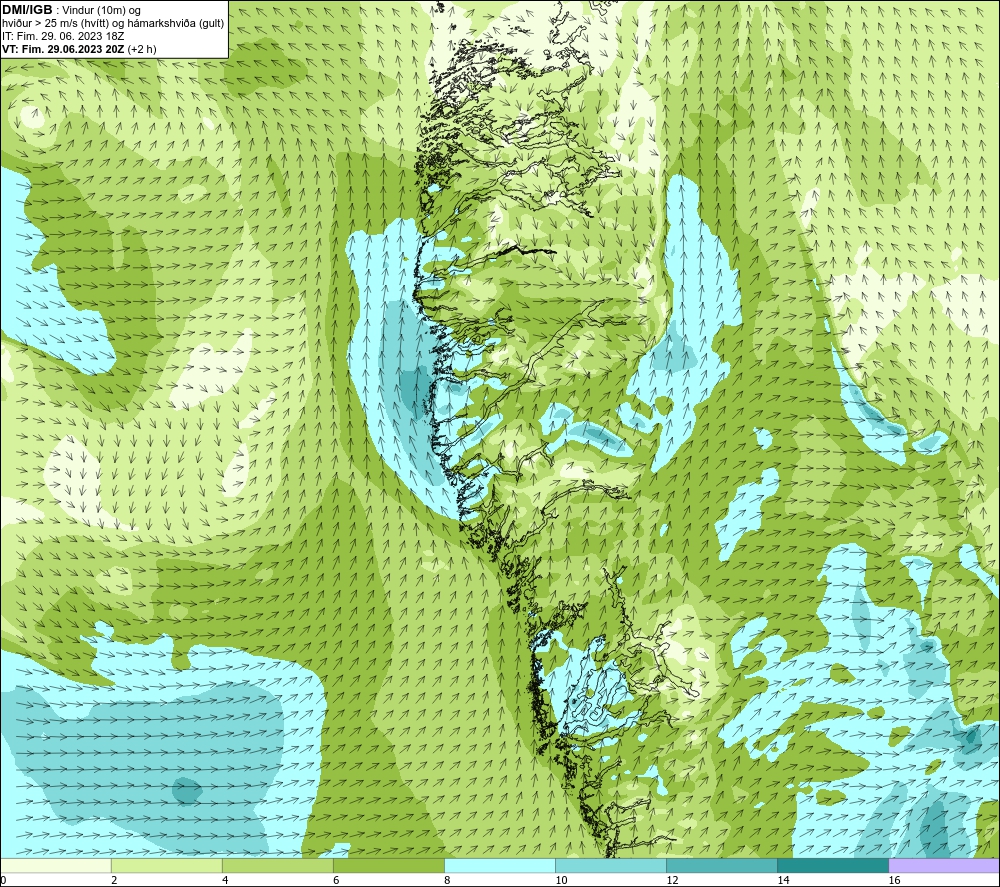Select the 0–2 m/s pale color swatch
The width and height of the screenshot is (1000, 887).
click(x=55, y=866)
